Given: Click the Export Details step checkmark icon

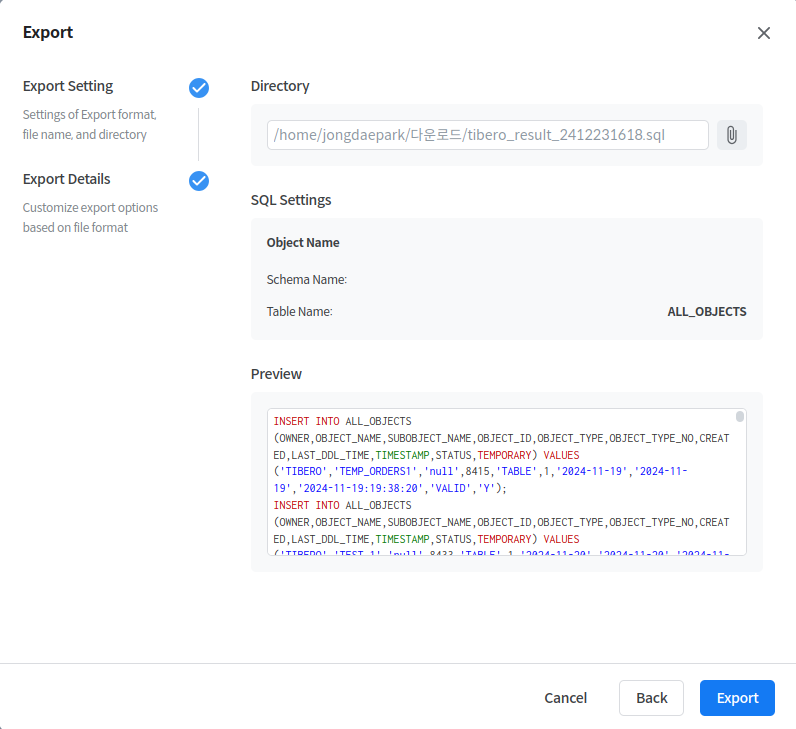Looking at the screenshot, I should tap(199, 181).
